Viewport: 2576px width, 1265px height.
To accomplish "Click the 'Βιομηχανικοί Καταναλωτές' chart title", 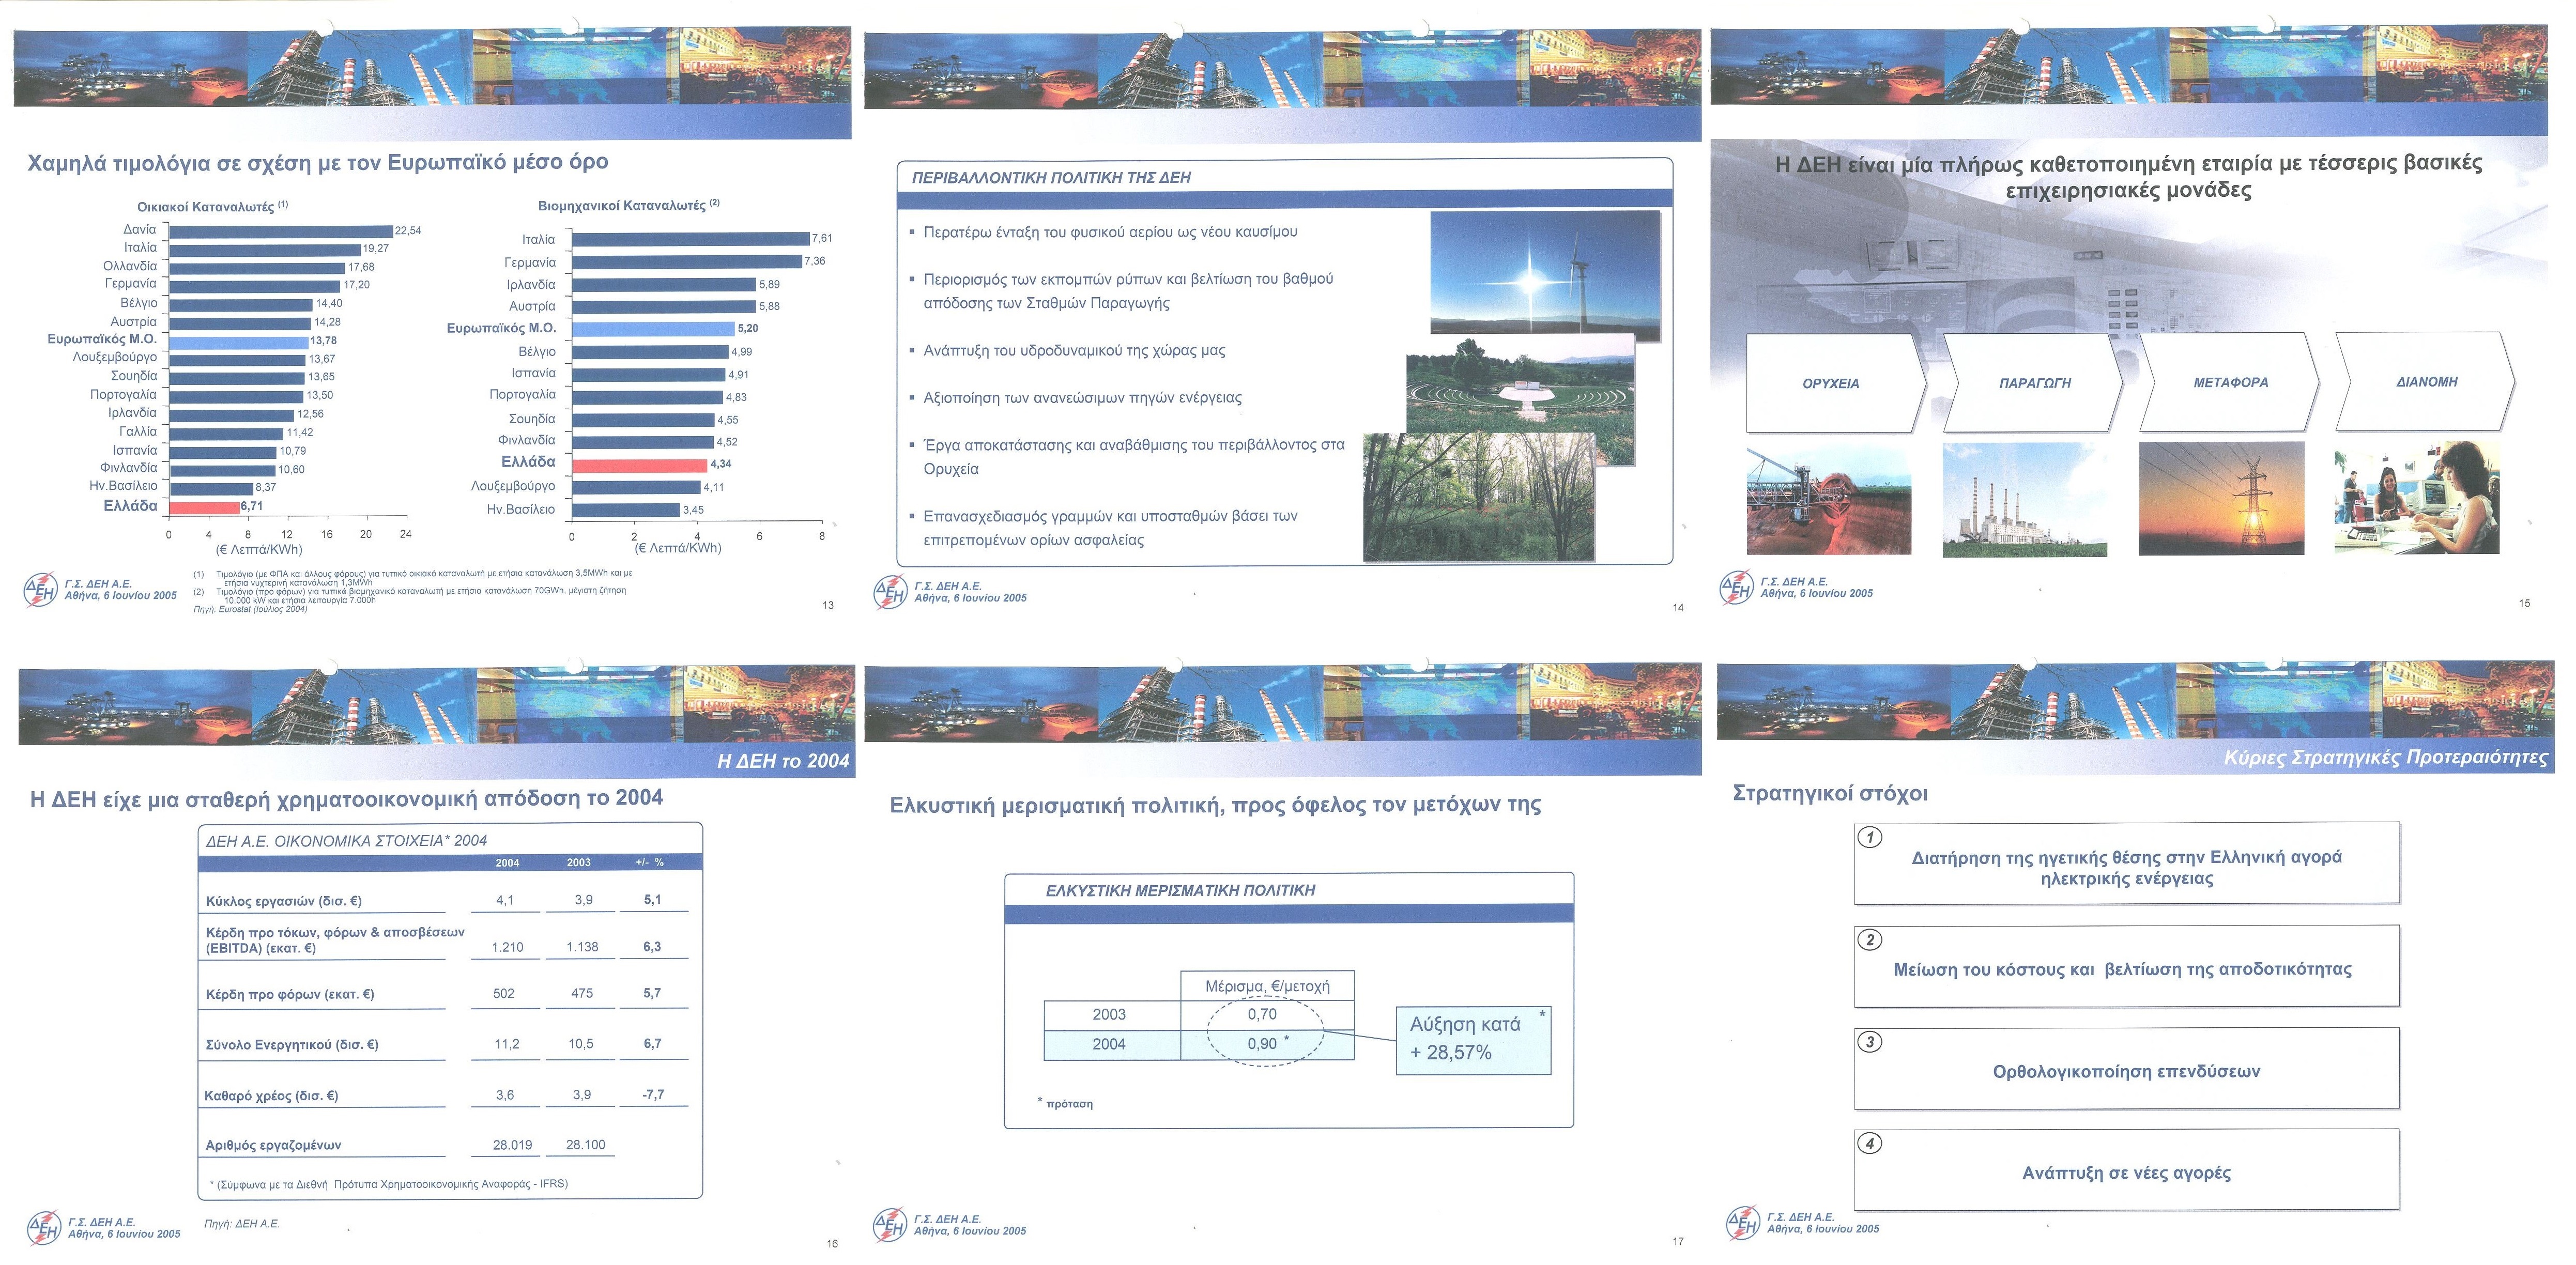I will [629, 205].
